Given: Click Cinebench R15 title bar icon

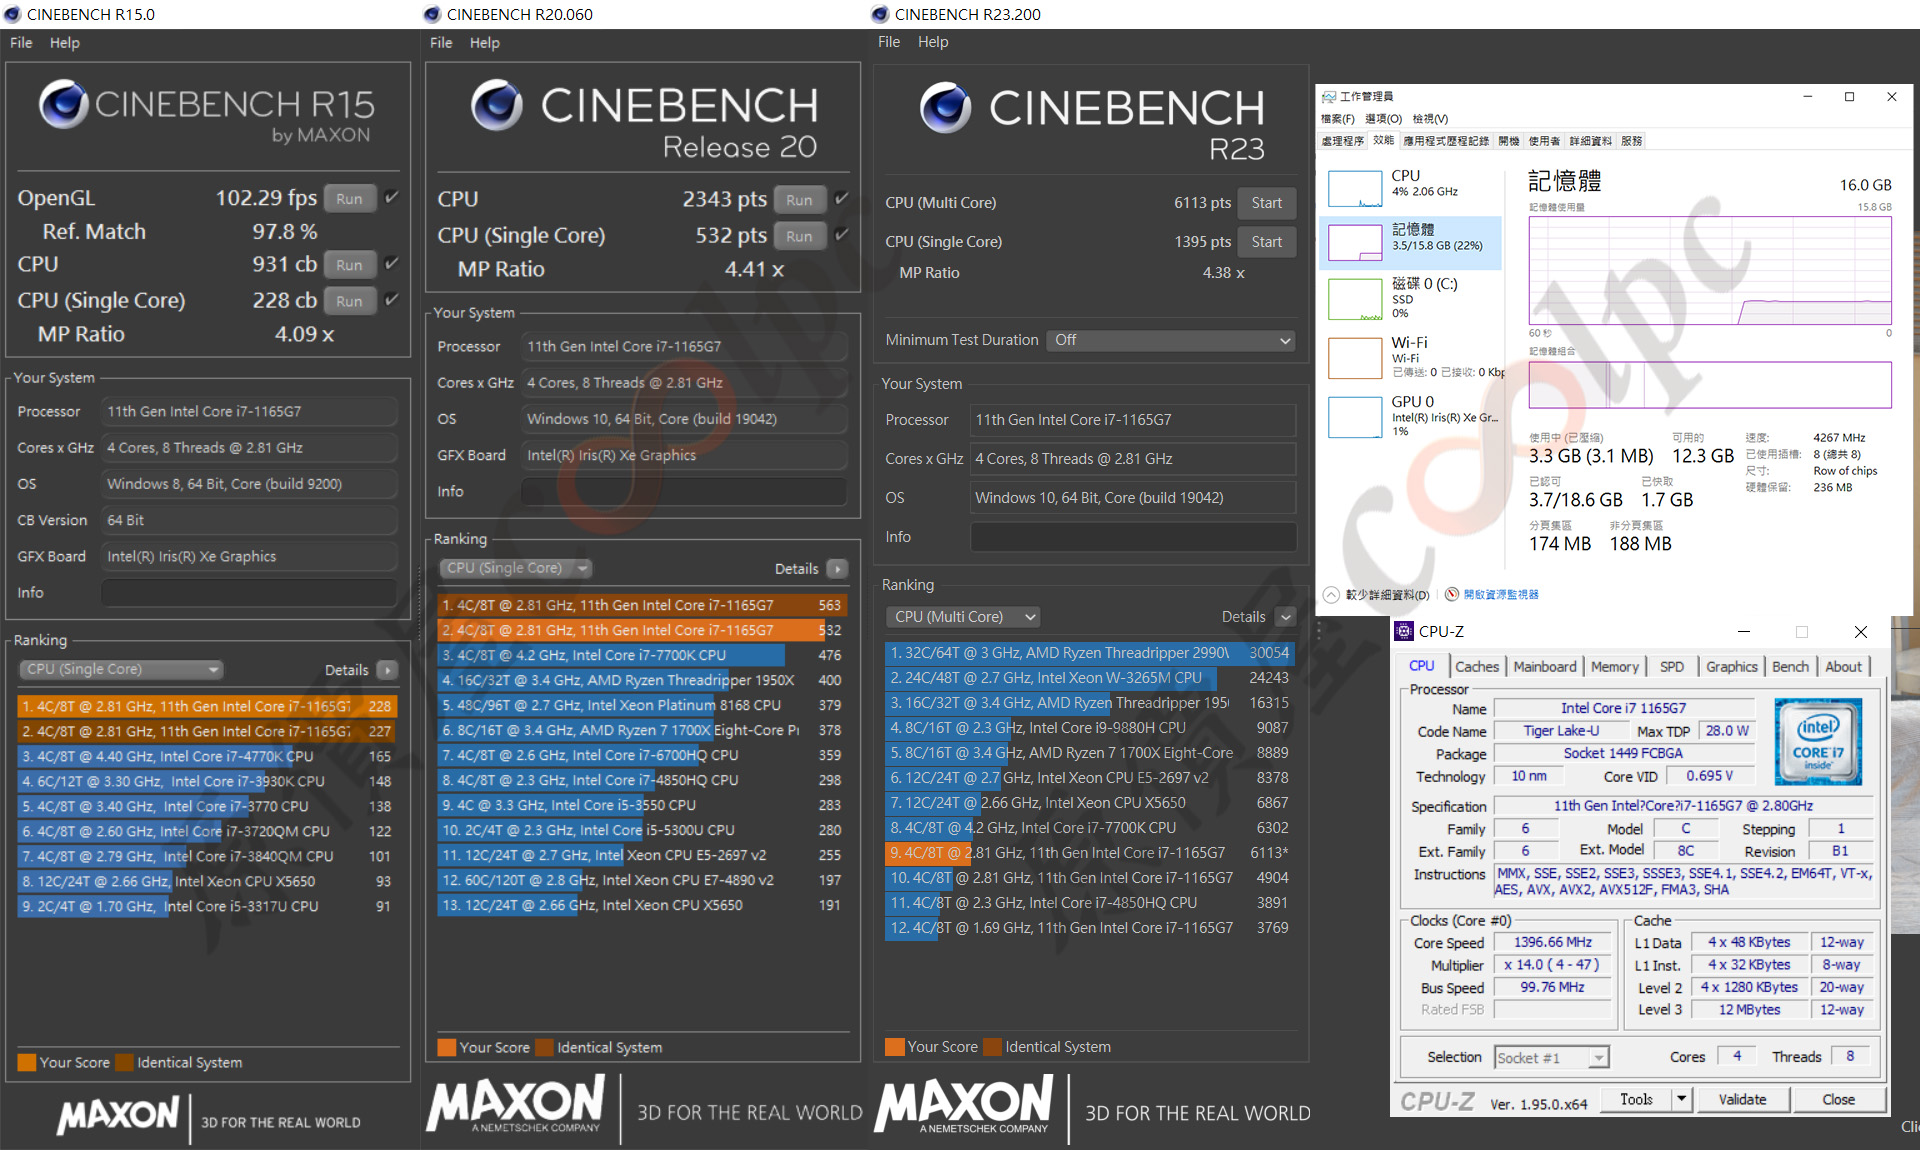Looking at the screenshot, I should click(x=13, y=14).
